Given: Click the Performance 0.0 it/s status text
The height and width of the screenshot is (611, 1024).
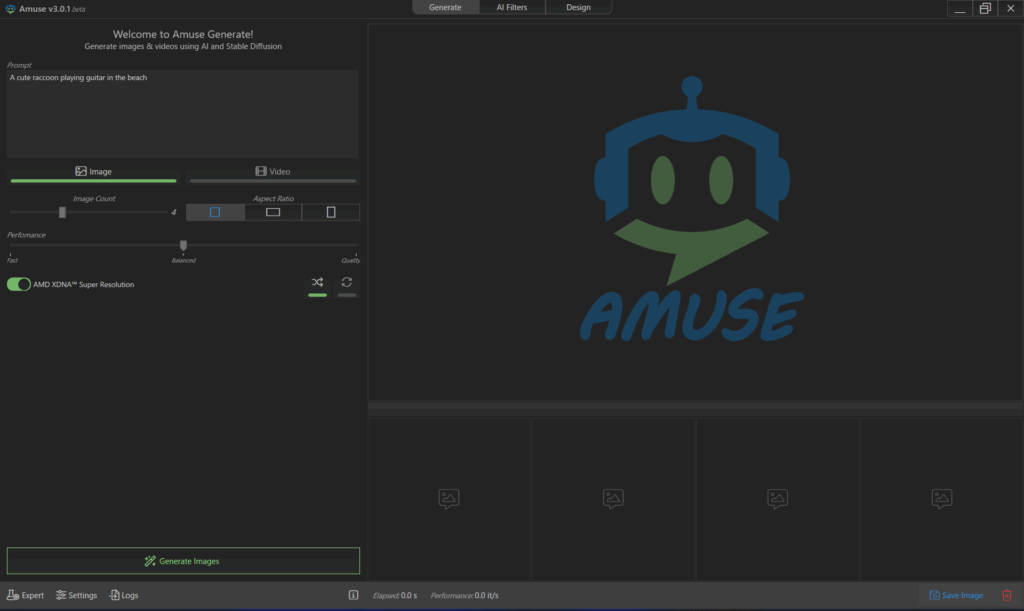Looking at the screenshot, I should [464, 595].
